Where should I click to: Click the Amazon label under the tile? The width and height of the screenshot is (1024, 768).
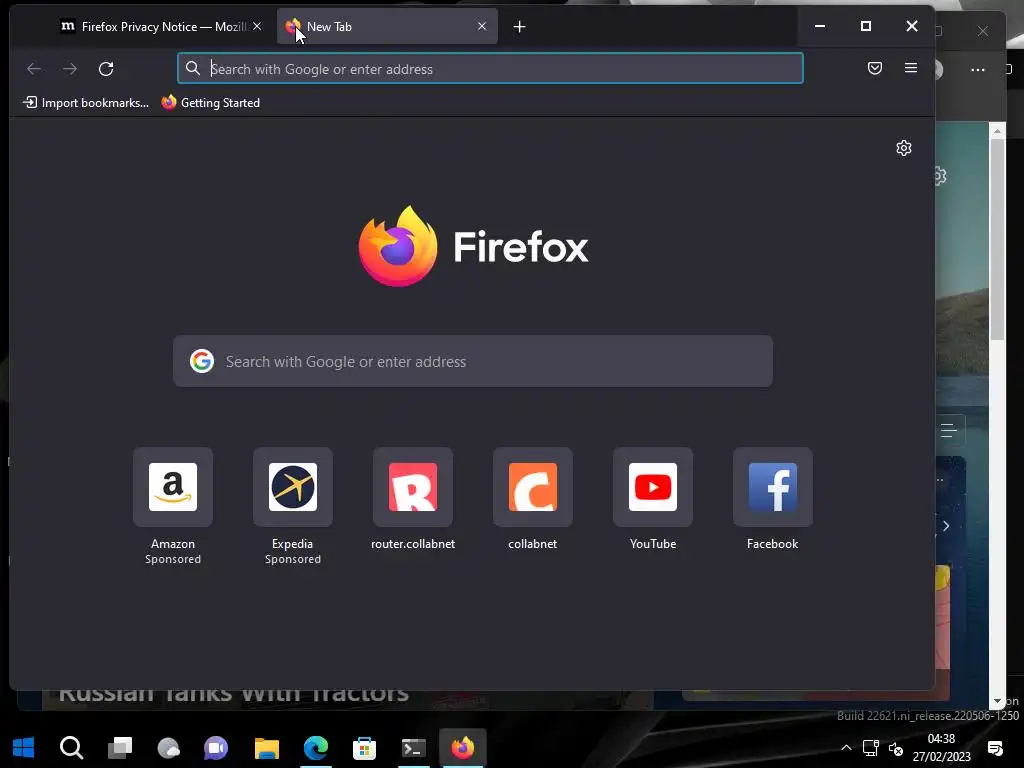173,544
